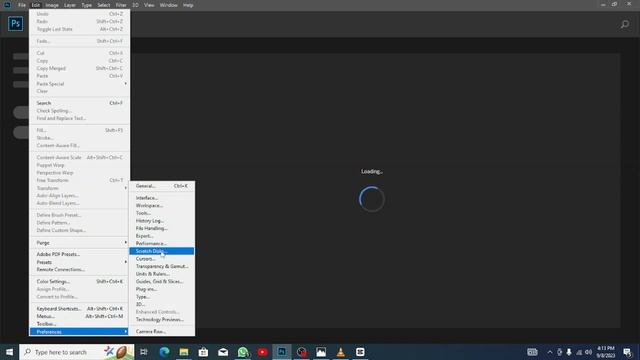Open the Filter menu
Image resolution: width=640 pixels, height=360 pixels.
(121, 5)
